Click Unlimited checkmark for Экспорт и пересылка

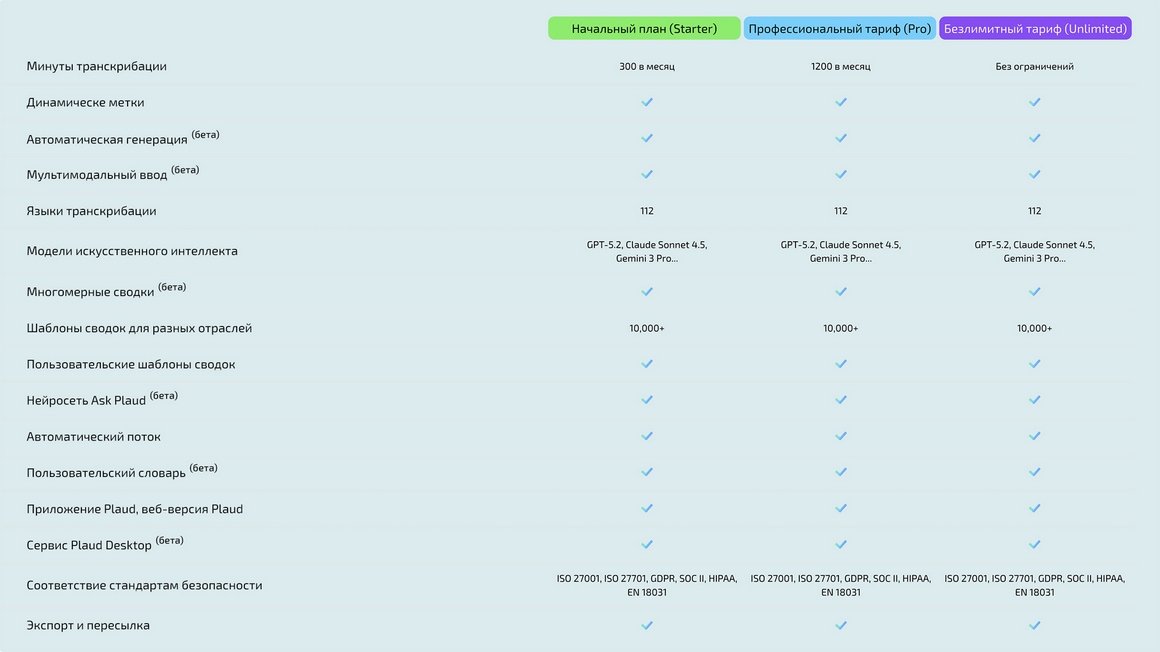[1034, 625]
